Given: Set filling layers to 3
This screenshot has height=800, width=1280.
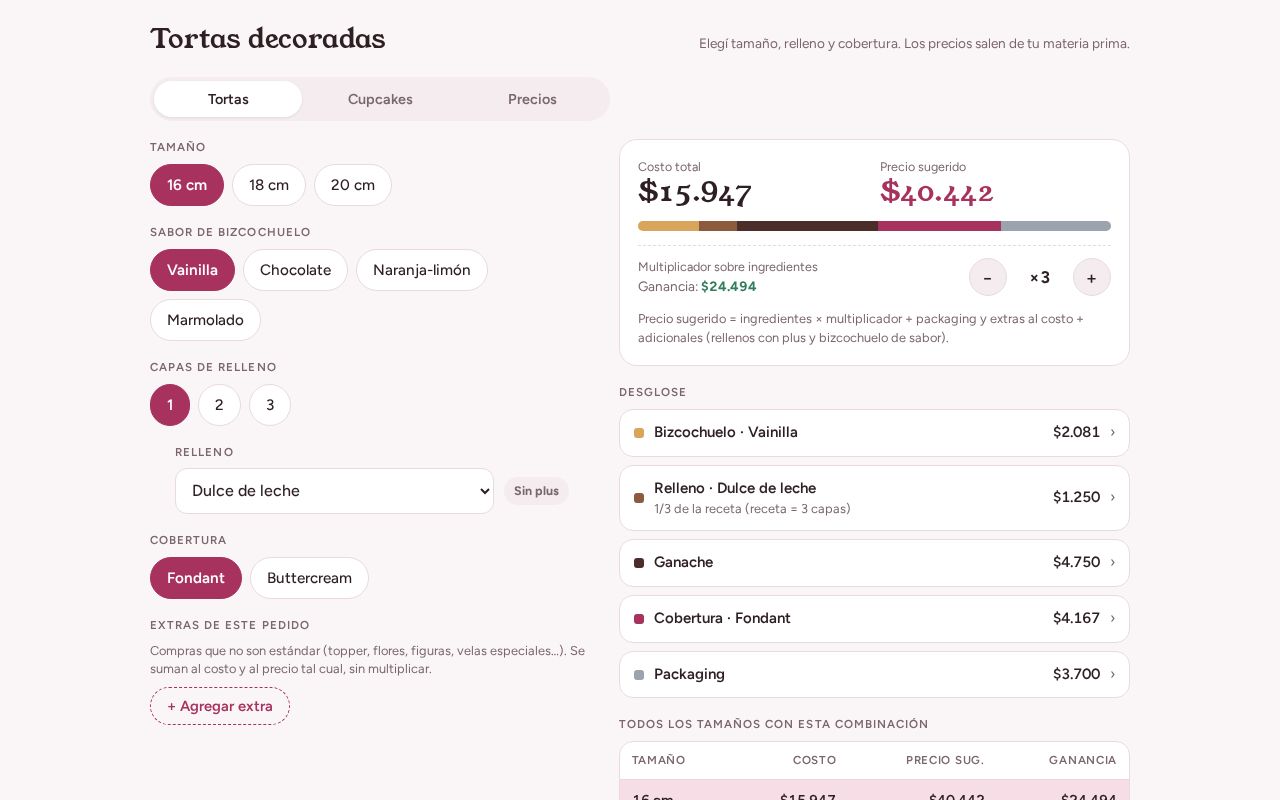Looking at the screenshot, I should point(270,405).
